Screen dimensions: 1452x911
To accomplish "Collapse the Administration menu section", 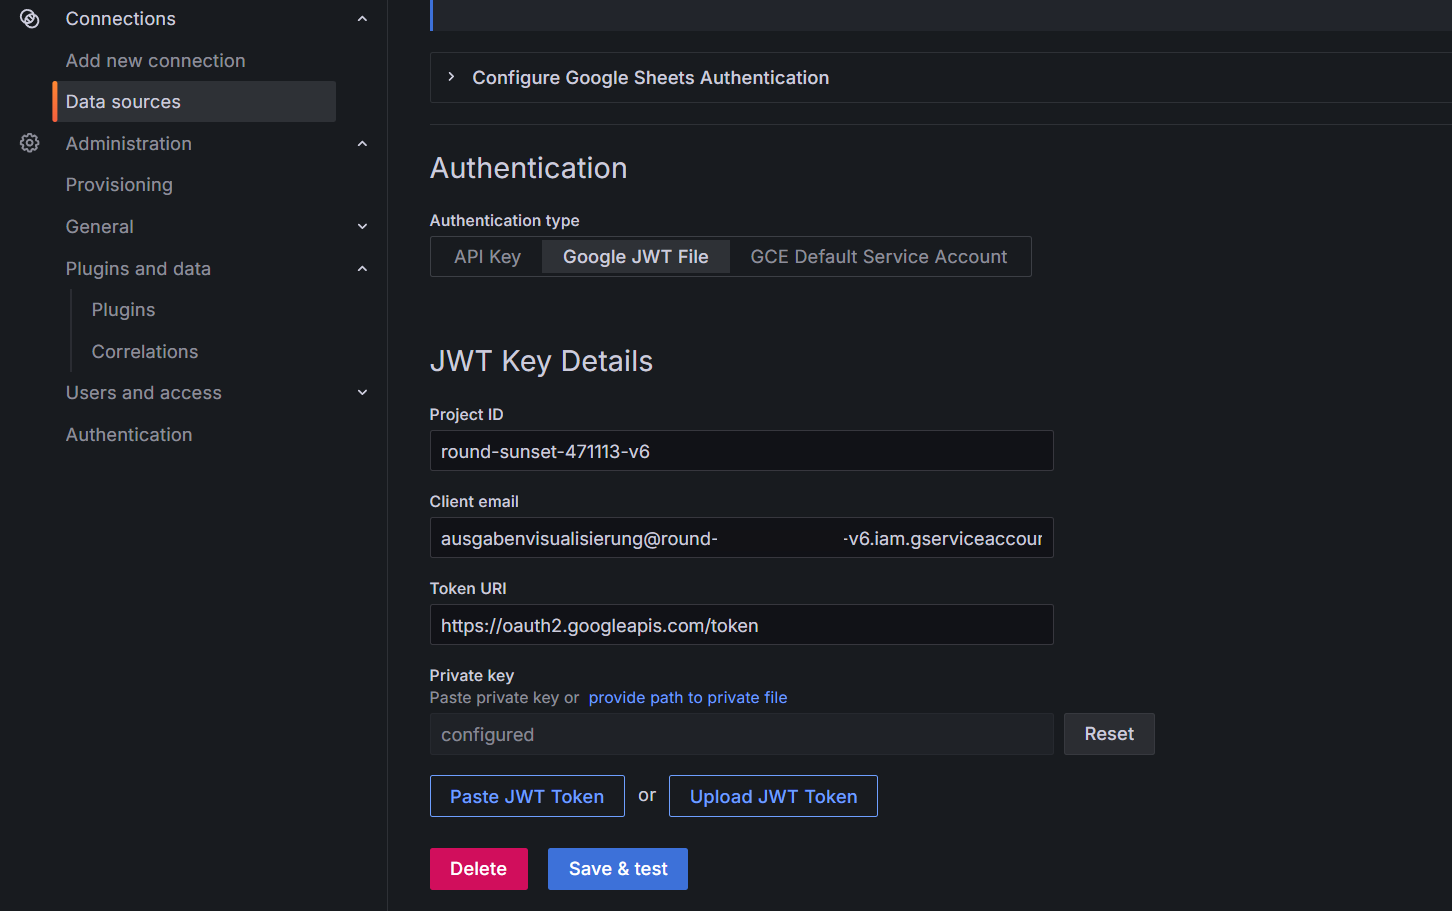I will [362, 144].
